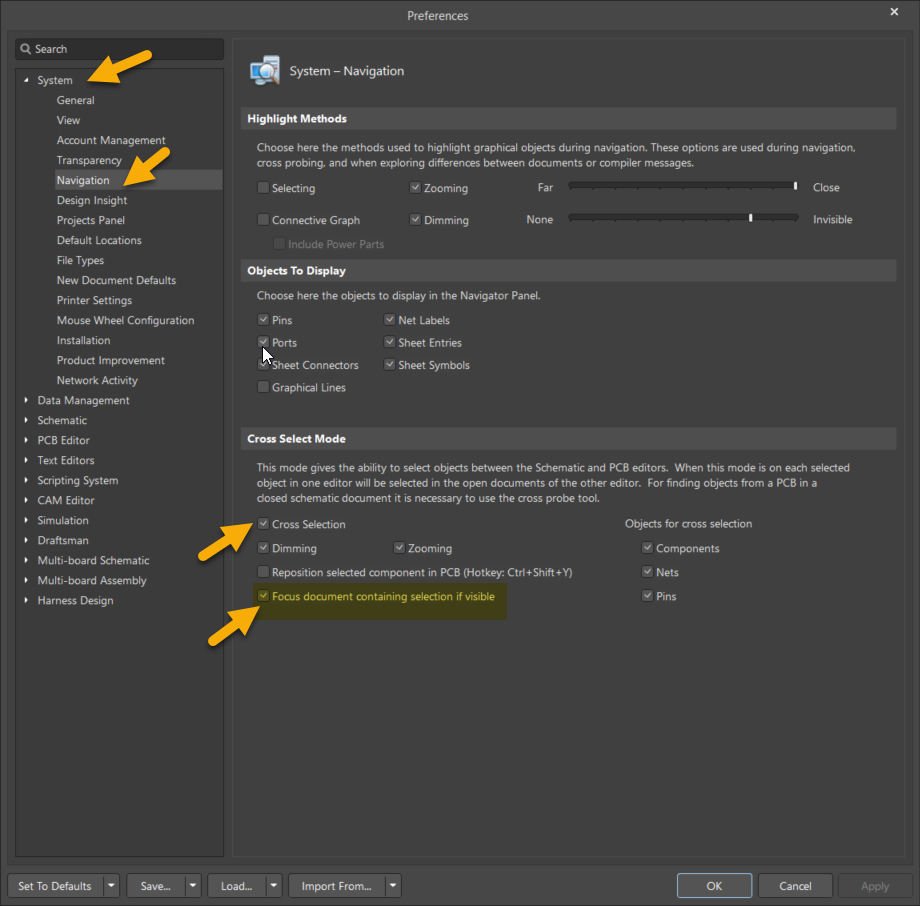The width and height of the screenshot is (920, 906).
Task: Toggle the Selecting highlight checkbox
Action: click(263, 188)
